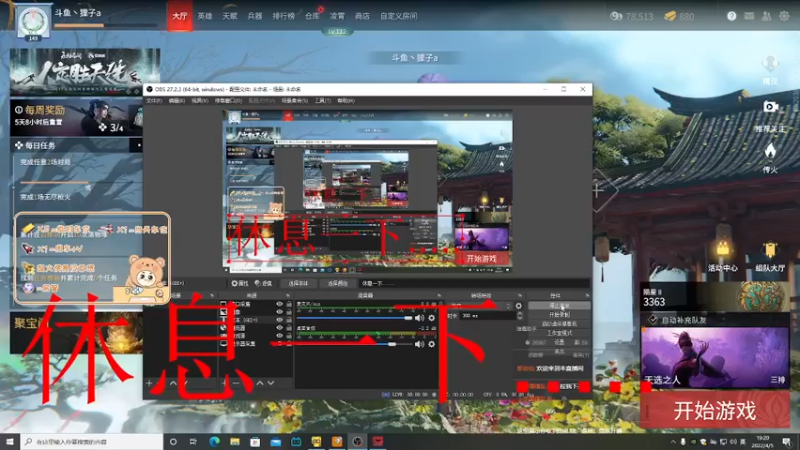Select the text (GDI+) source row

point(255,320)
